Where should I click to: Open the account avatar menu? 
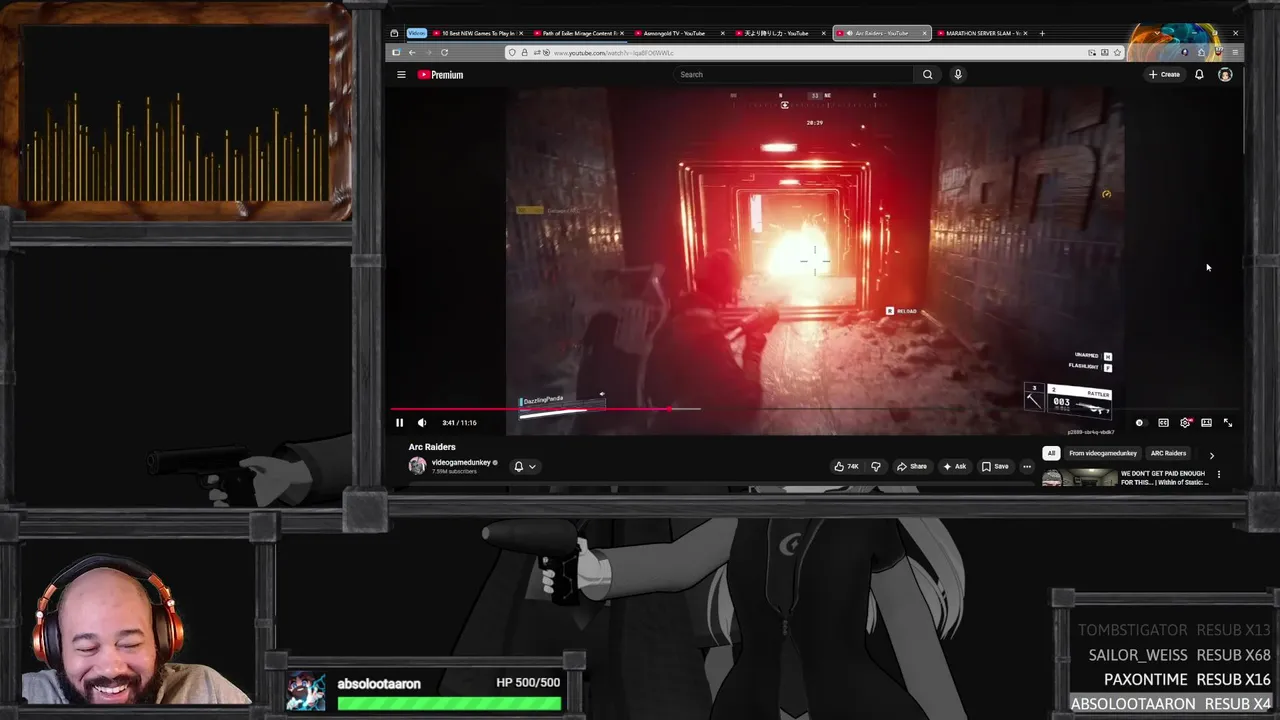[x=1225, y=74]
